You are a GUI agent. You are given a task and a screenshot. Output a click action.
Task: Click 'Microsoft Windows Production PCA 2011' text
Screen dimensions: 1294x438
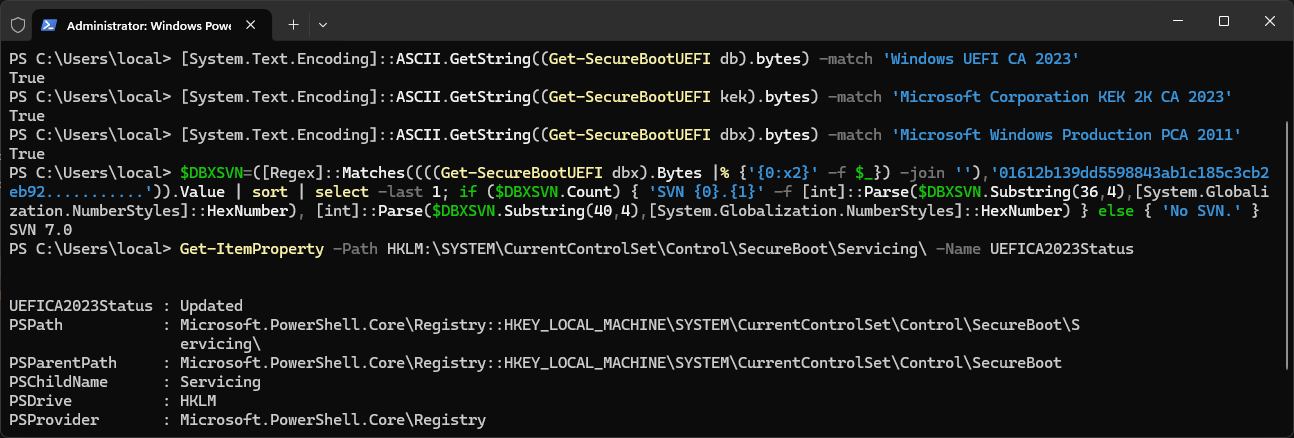[x=1065, y=135]
